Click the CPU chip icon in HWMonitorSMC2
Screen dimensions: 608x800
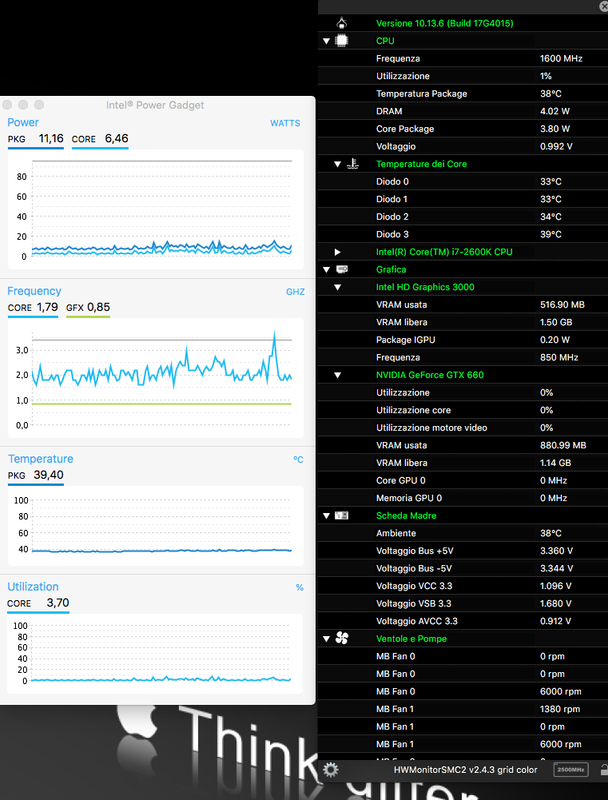point(342,40)
